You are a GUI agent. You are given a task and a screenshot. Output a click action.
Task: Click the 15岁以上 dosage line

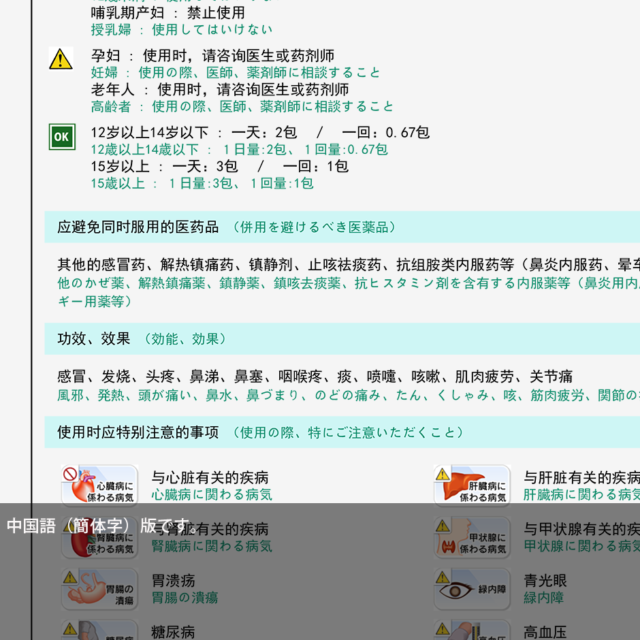coord(219,166)
